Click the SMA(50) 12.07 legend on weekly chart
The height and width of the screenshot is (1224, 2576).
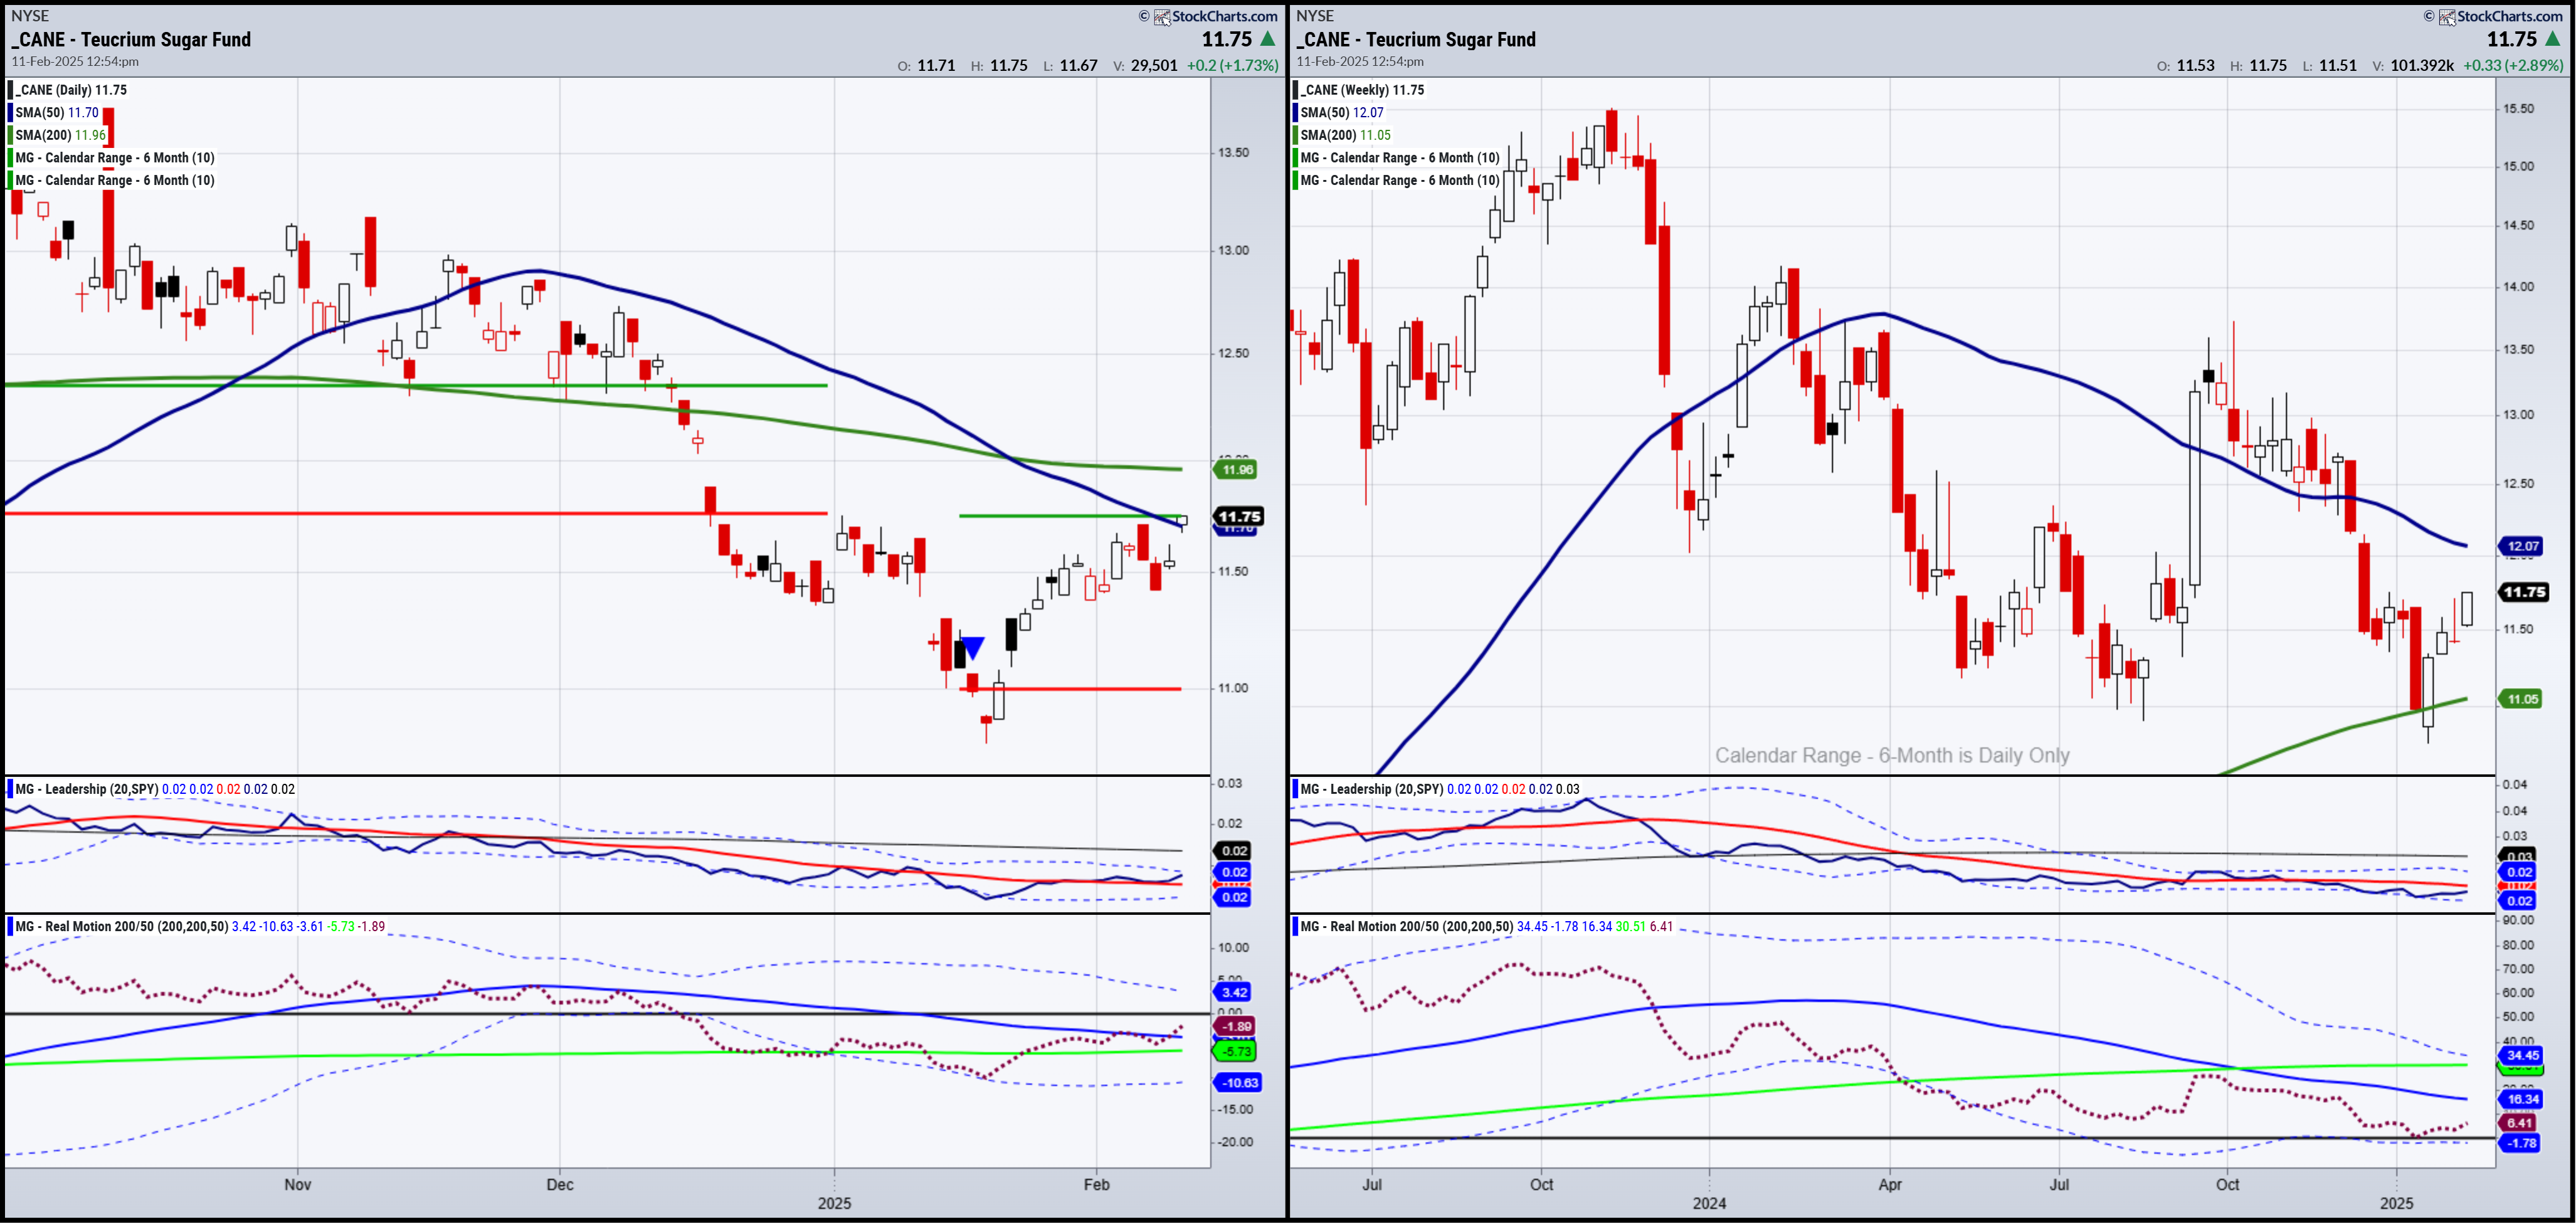pos(1342,113)
